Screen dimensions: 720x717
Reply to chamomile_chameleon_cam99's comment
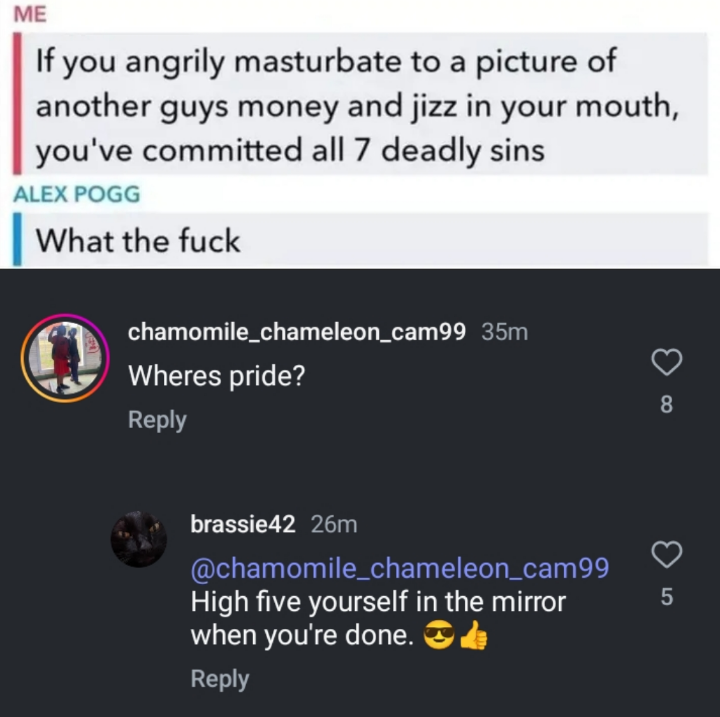click(x=157, y=420)
